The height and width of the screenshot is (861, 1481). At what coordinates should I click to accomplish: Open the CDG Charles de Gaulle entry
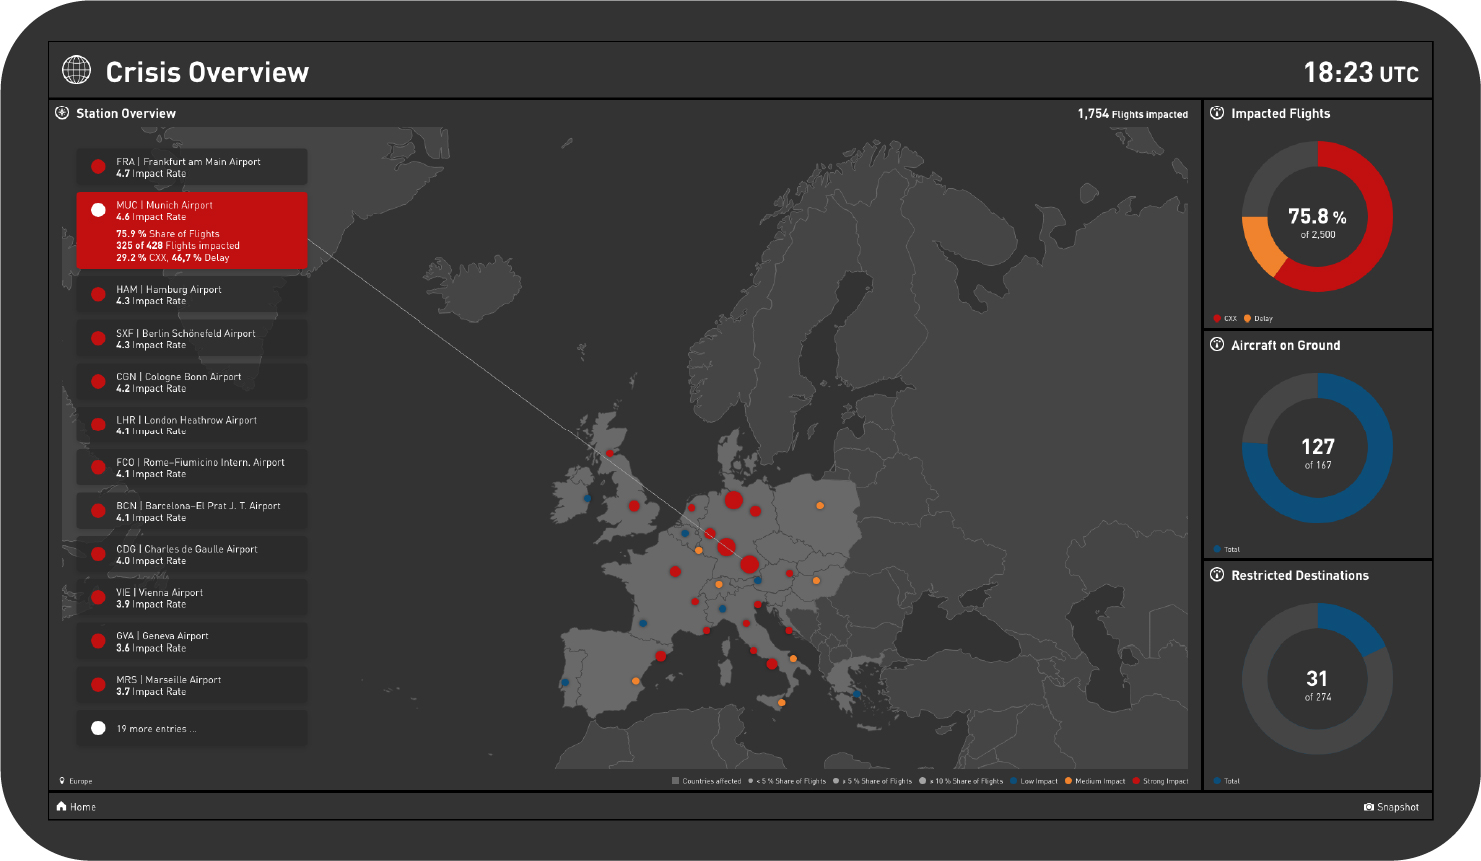pos(192,555)
